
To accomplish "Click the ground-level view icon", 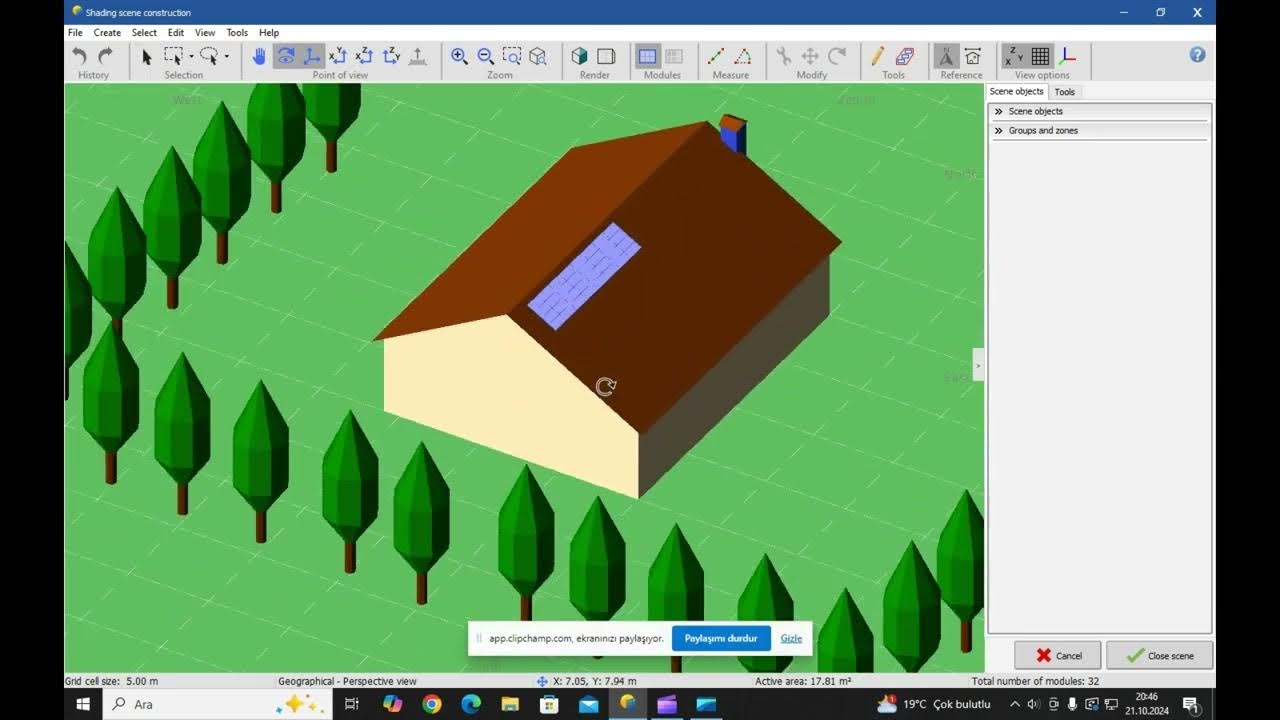I will 418,57.
